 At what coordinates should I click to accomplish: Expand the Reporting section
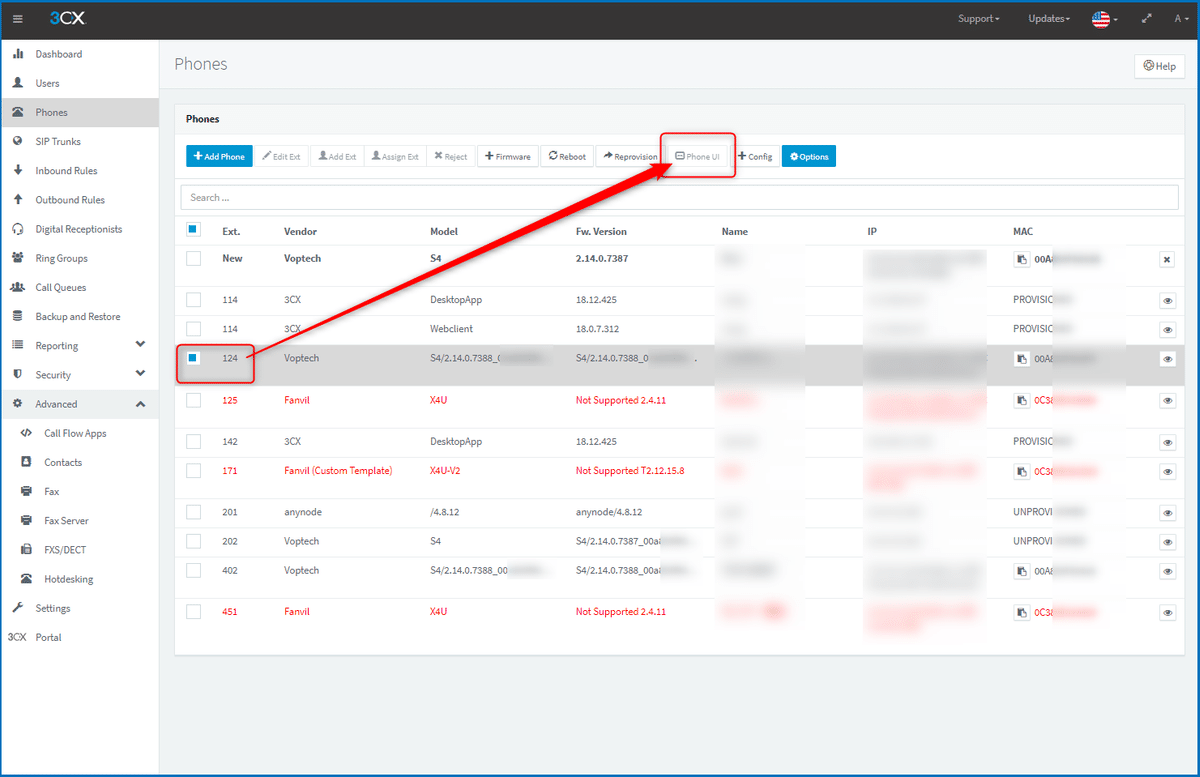pyautogui.click(x=79, y=346)
